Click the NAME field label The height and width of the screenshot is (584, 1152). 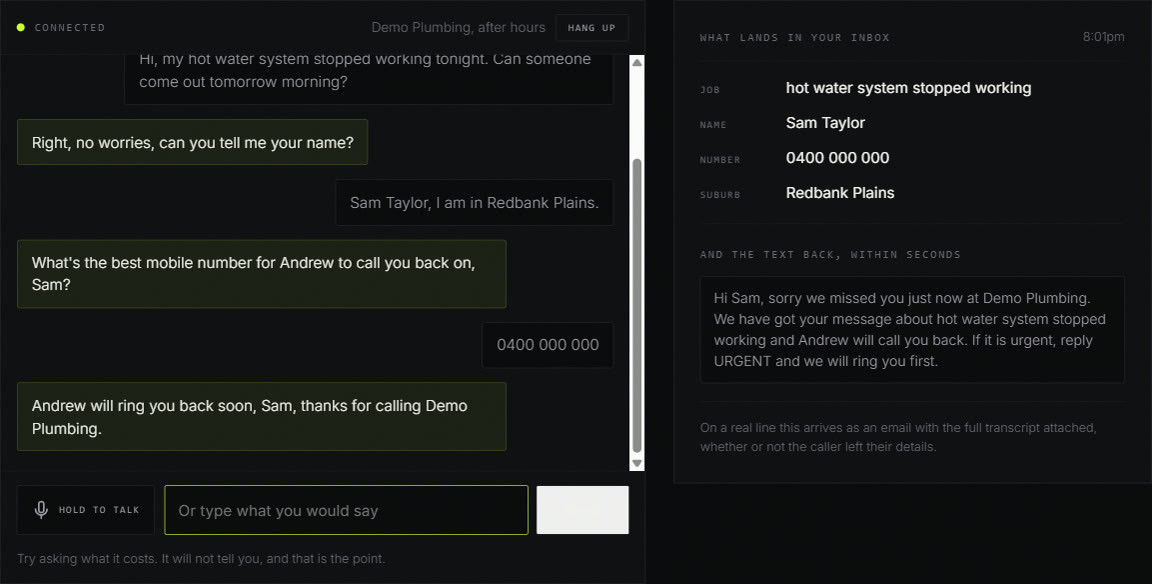tap(713, 125)
